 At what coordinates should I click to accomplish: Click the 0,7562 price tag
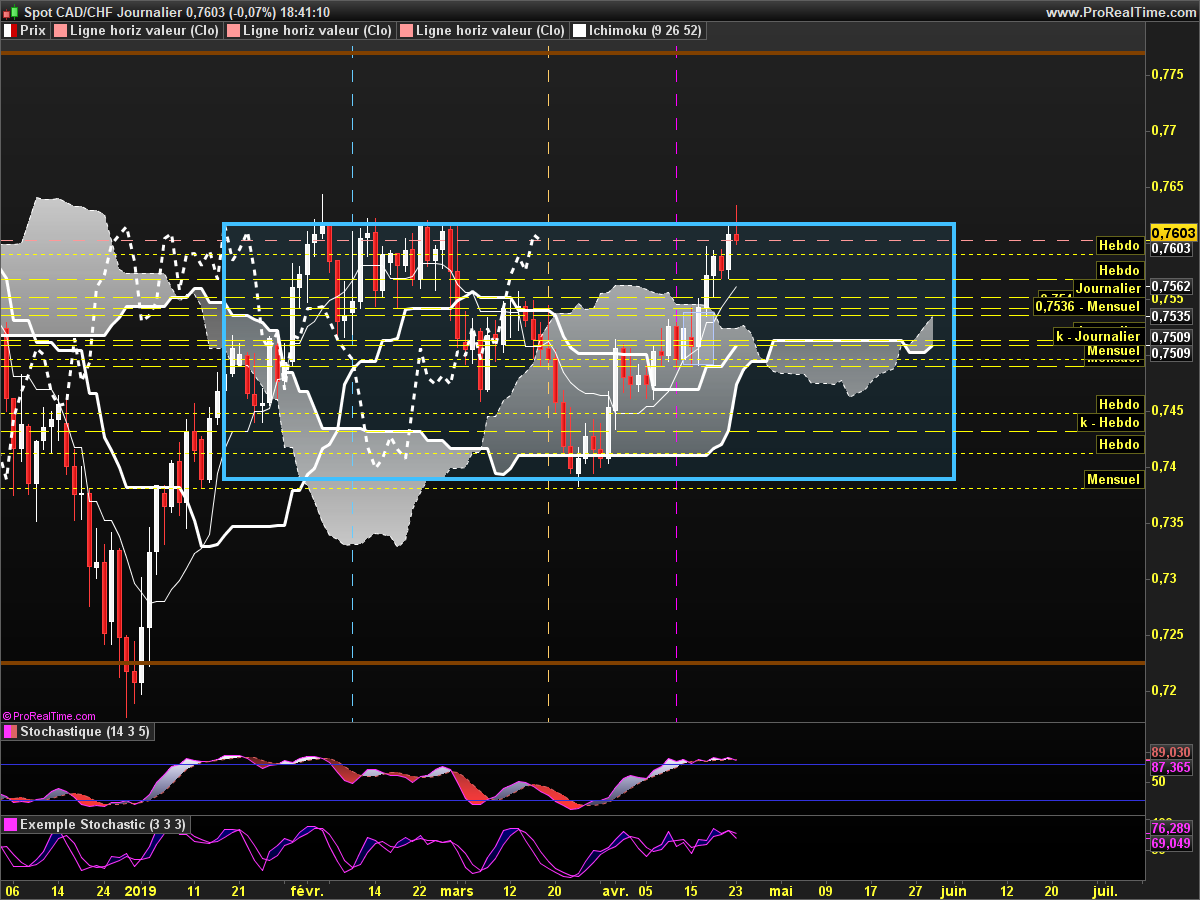(1171, 286)
